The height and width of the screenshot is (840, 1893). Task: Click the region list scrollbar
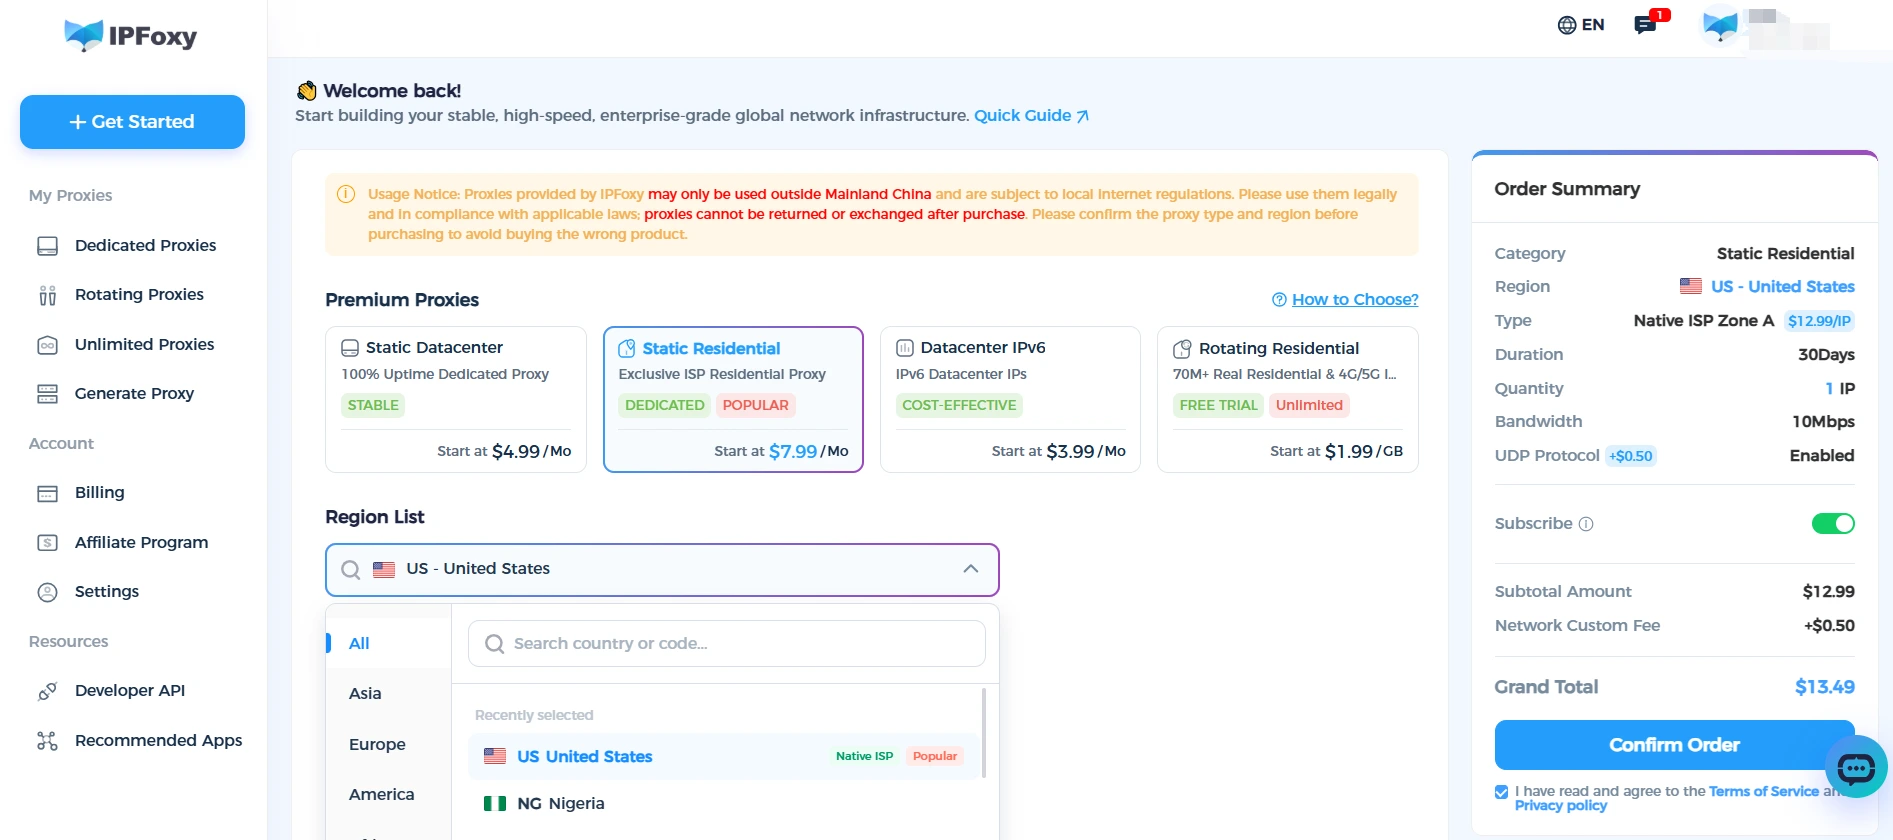click(x=984, y=733)
